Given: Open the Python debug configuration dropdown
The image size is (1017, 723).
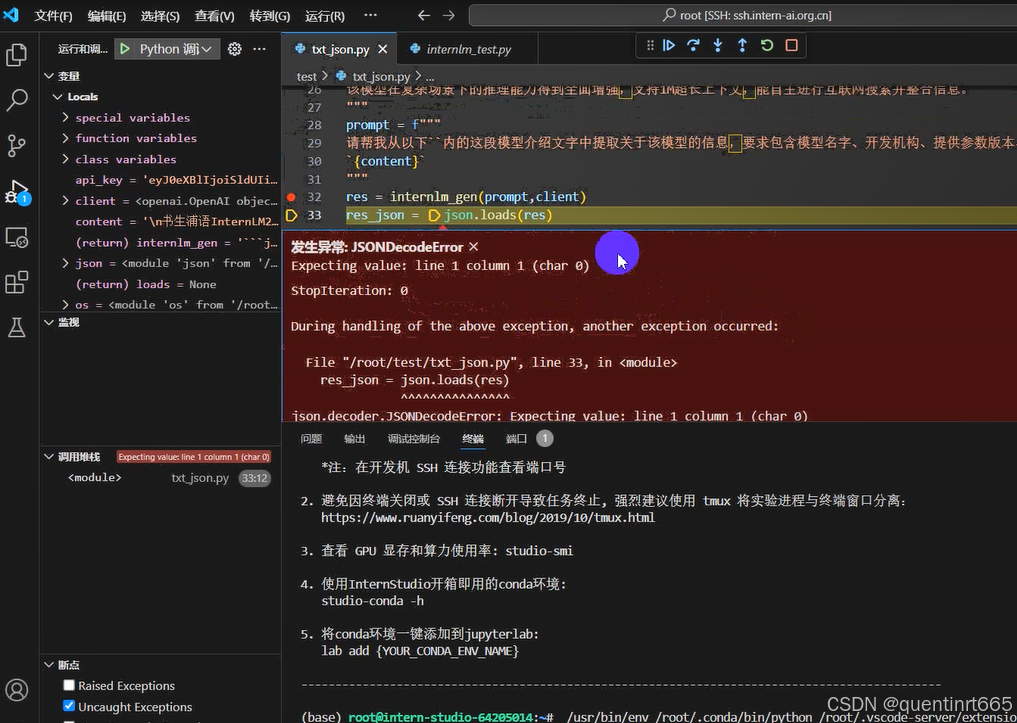Looking at the screenshot, I should 175,49.
